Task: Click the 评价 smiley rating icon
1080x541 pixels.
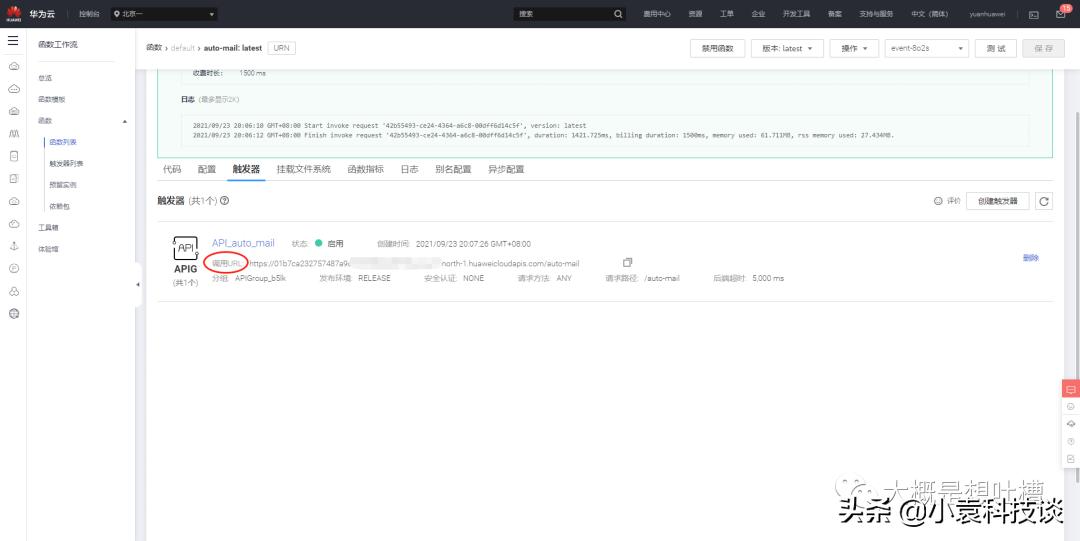Action: (x=937, y=201)
